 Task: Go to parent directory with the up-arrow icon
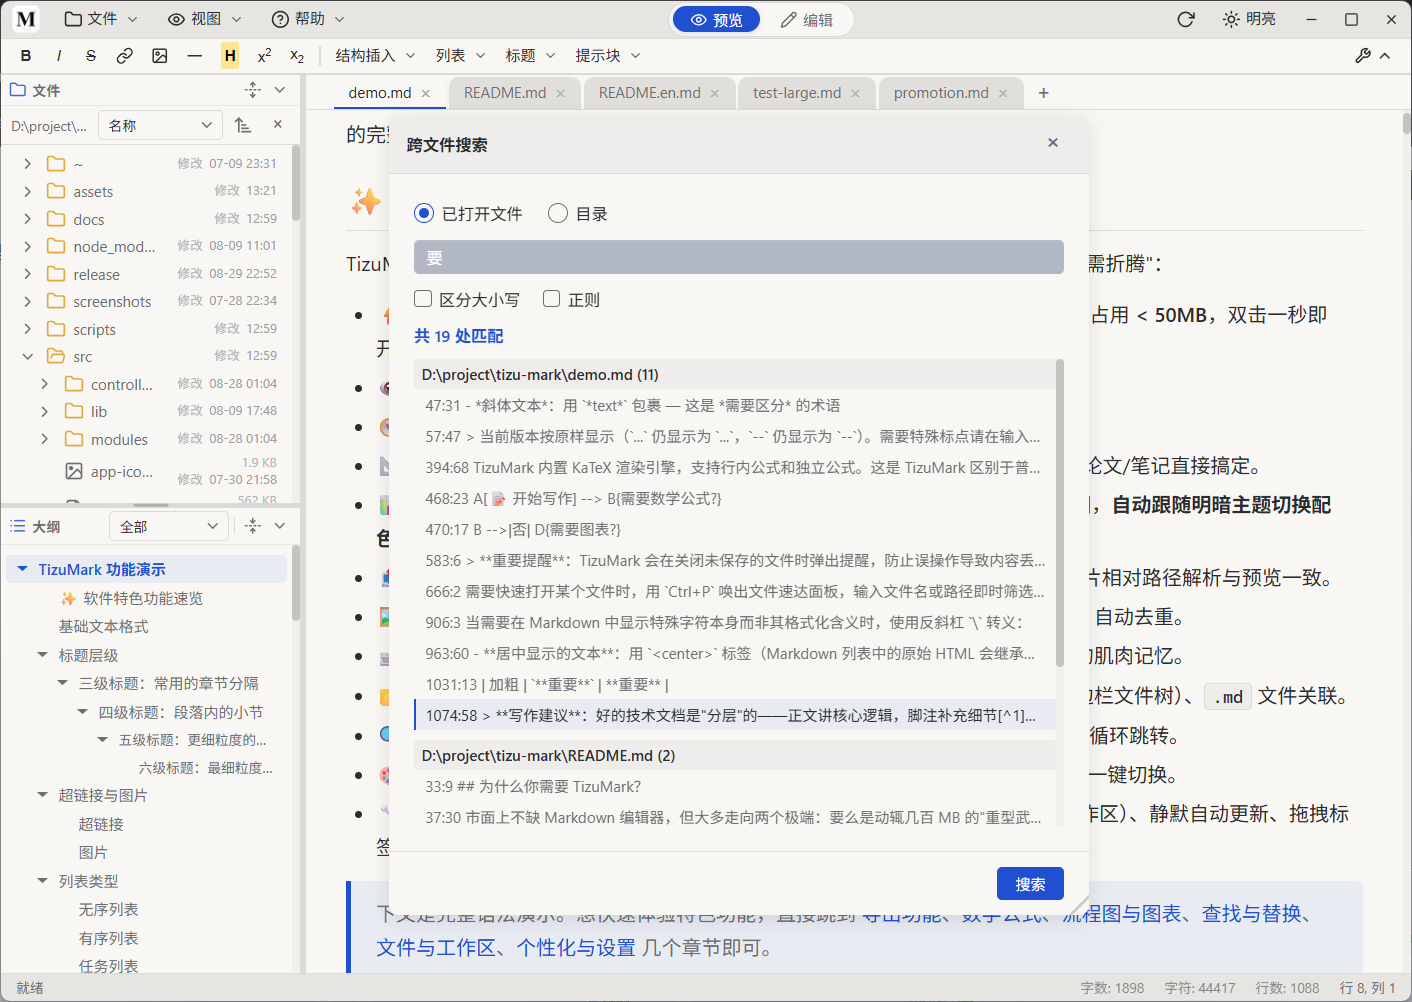tap(243, 125)
